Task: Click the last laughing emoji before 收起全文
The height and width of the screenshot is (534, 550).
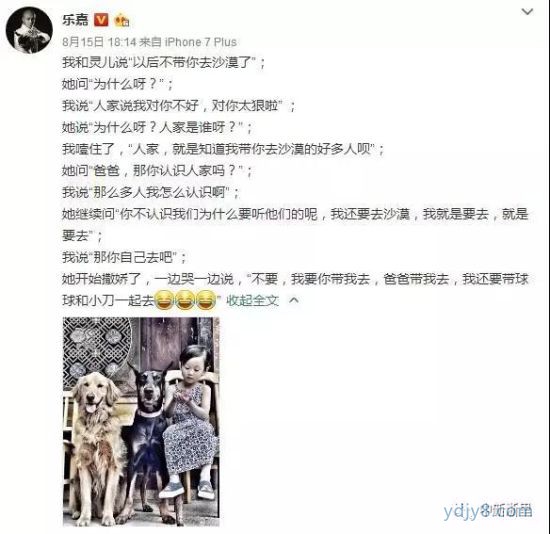Action: pos(206,300)
